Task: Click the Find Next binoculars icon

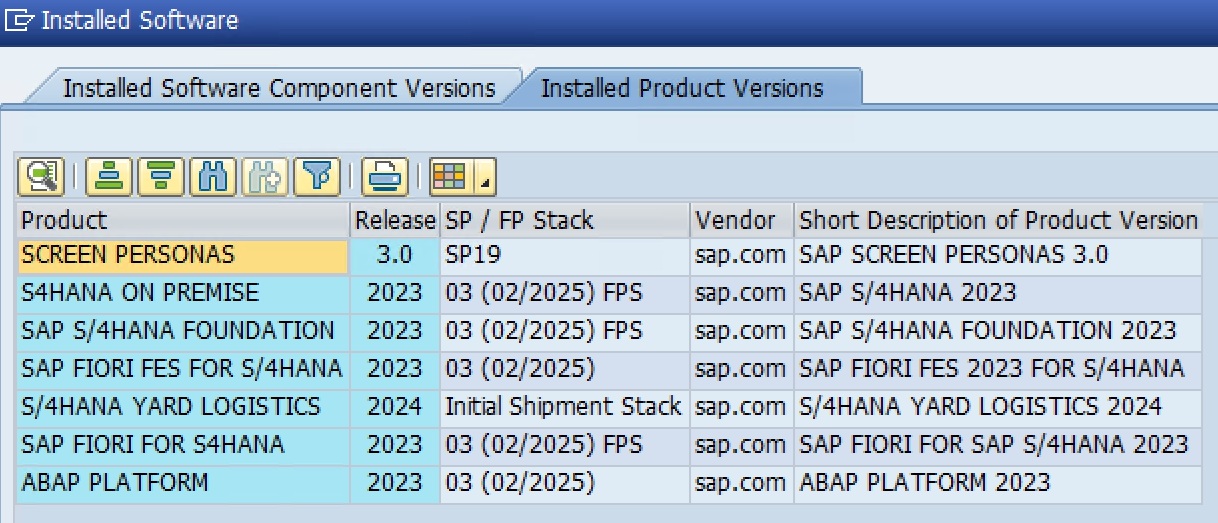Action: 264,177
